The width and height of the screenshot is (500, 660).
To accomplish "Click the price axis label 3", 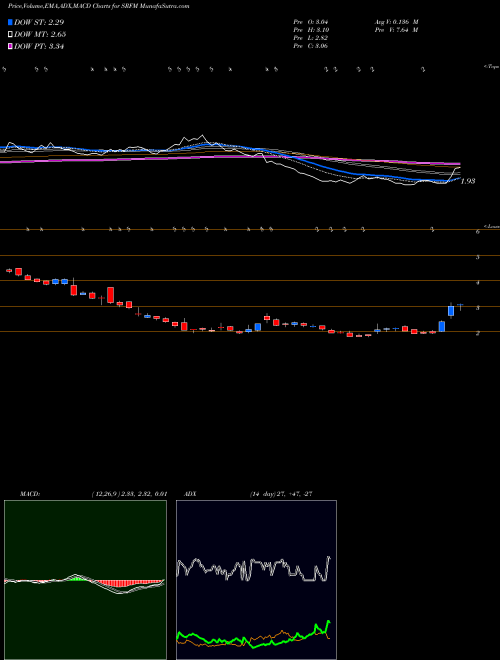I will pos(478,308).
